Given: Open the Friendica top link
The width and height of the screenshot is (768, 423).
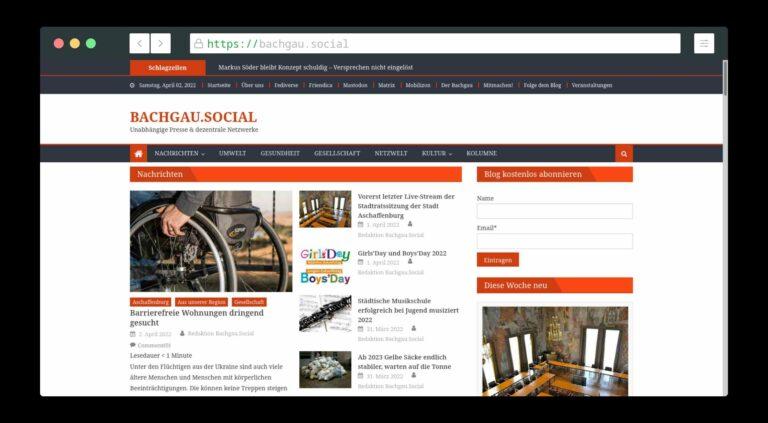Looking at the screenshot, I should pyautogui.click(x=320, y=85).
